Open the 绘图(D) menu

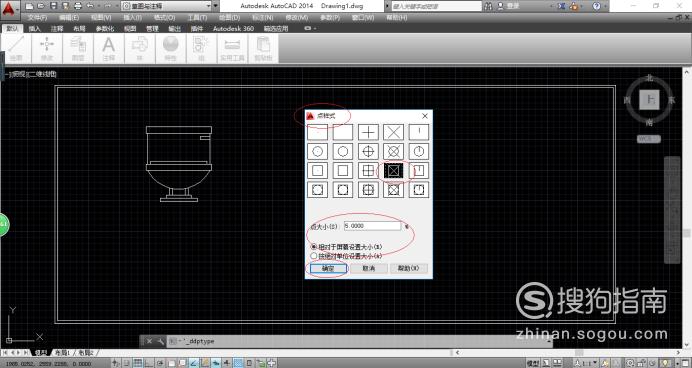coord(229,18)
